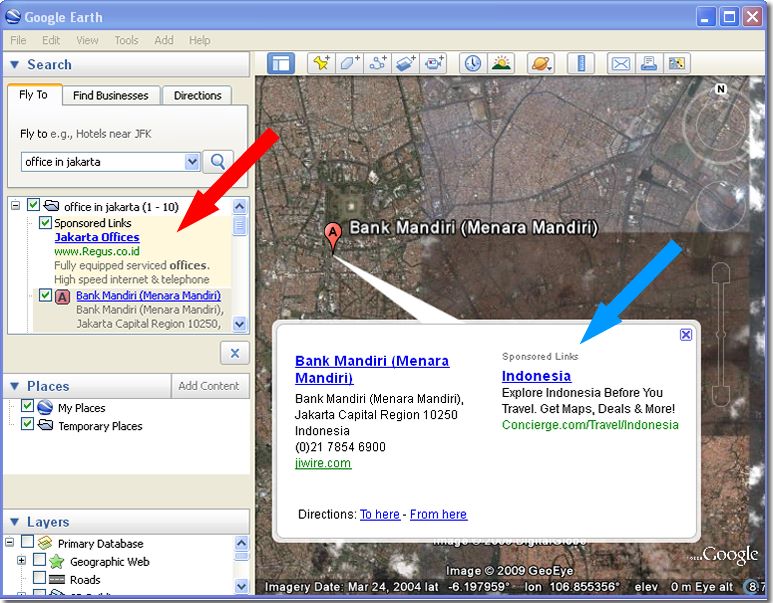Viewport: 773px width, 603px height.
Task: Click the My Places globe icon
Action: point(45,407)
